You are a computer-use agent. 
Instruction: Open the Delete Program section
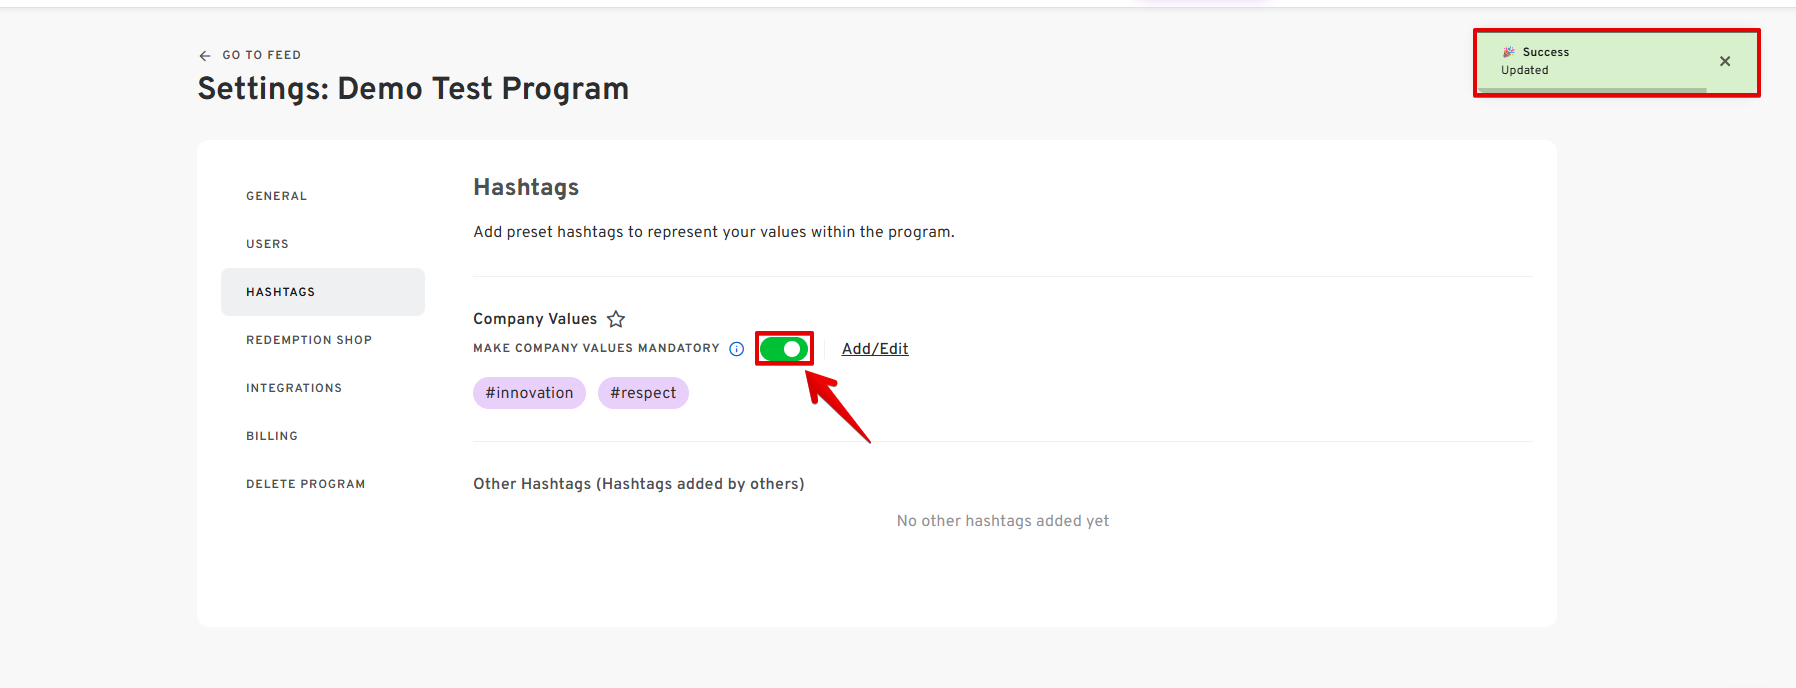click(x=306, y=484)
